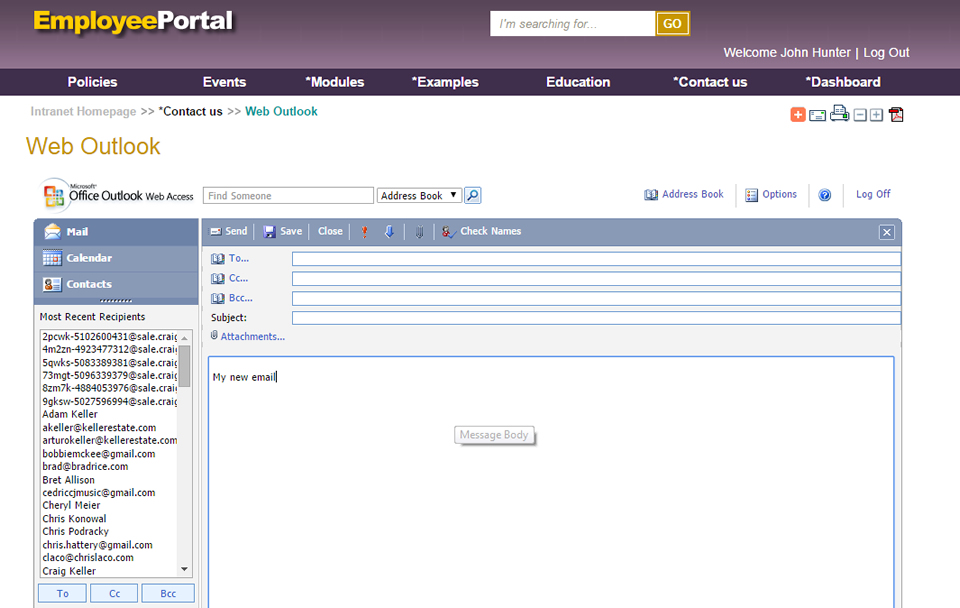Select Cheryl Meier from recent recipients

click(x=71, y=506)
